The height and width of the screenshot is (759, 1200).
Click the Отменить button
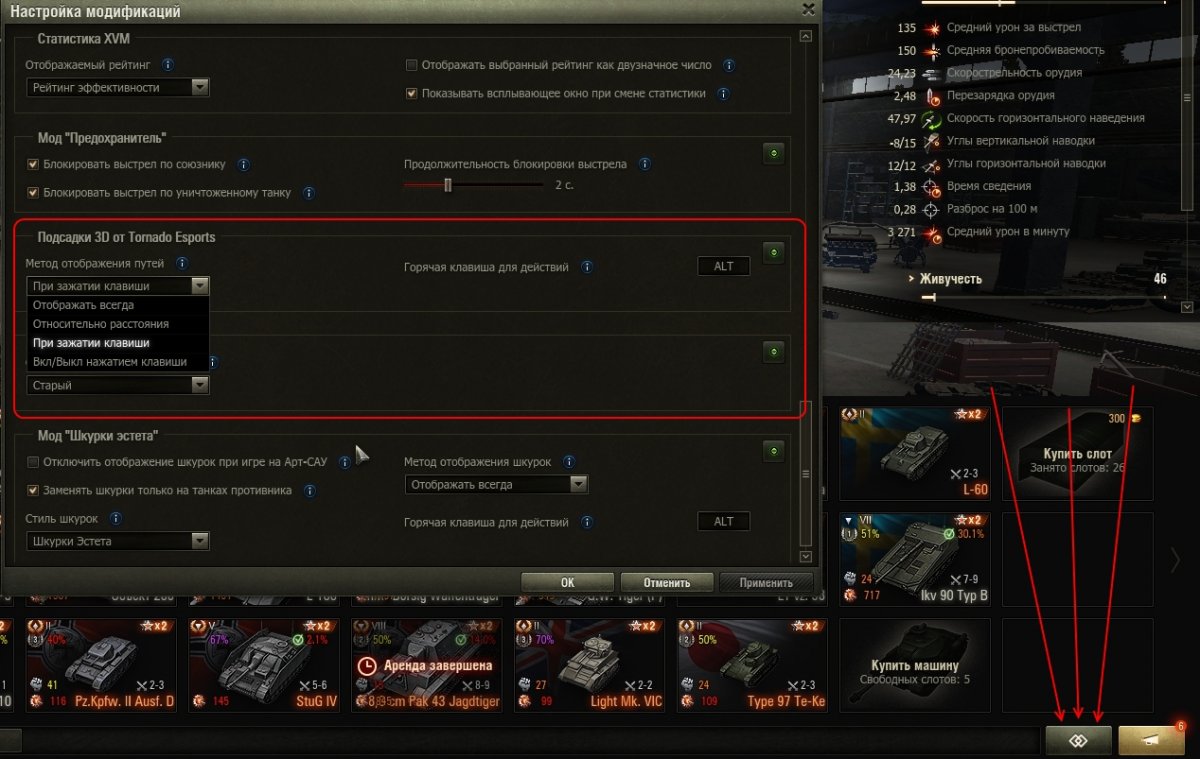(x=667, y=582)
